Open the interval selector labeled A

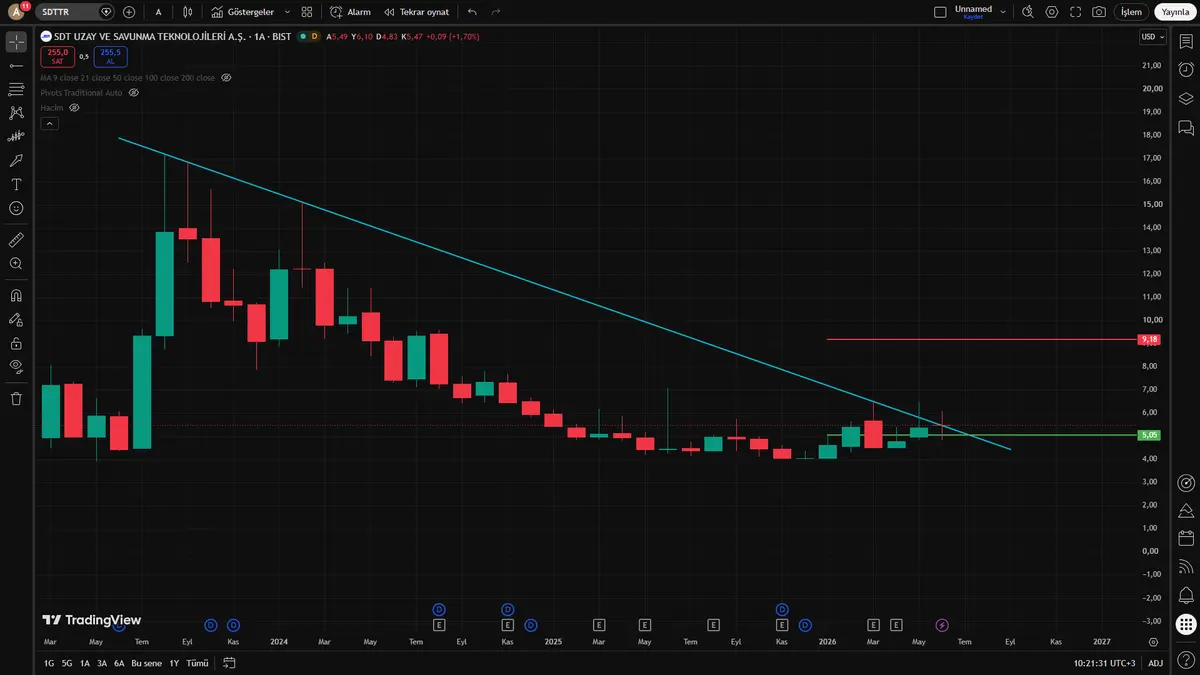pos(158,12)
